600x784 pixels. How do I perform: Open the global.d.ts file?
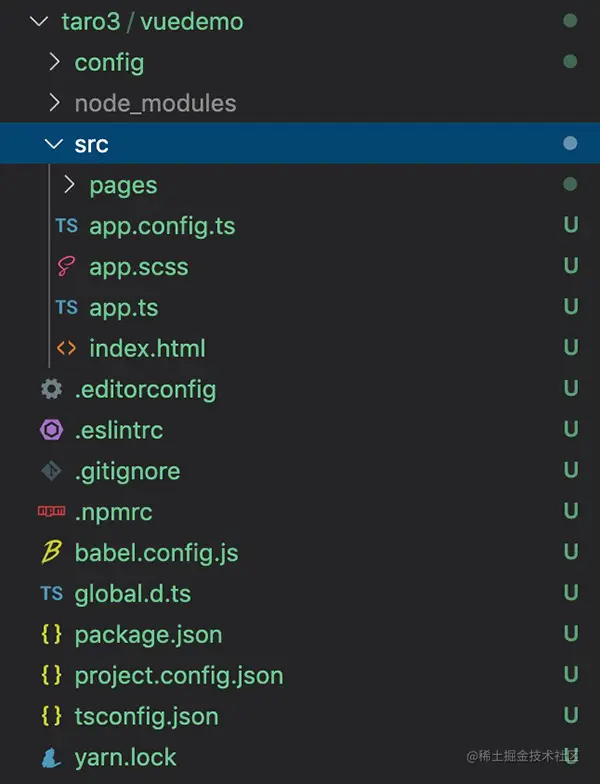click(132, 594)
